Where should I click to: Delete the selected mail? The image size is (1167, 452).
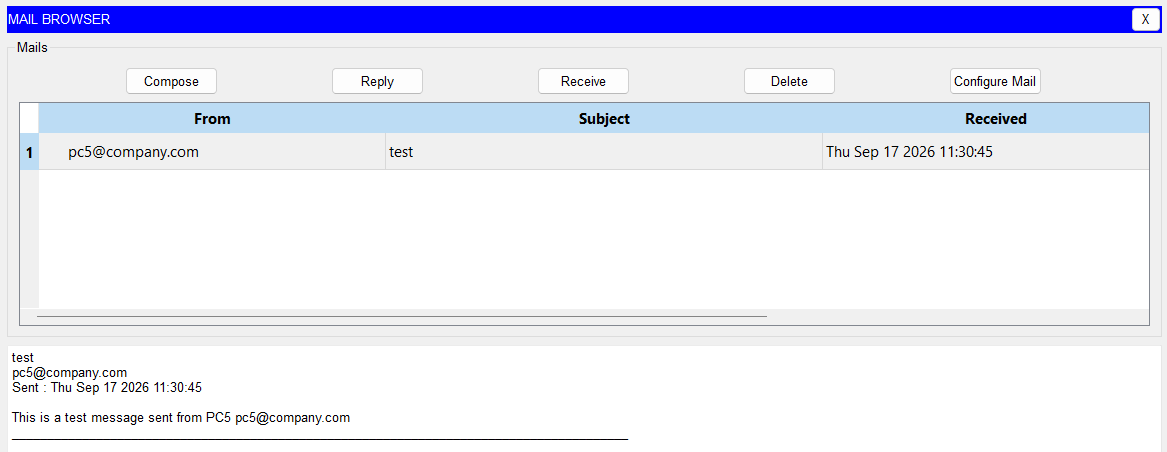point(790,81)
